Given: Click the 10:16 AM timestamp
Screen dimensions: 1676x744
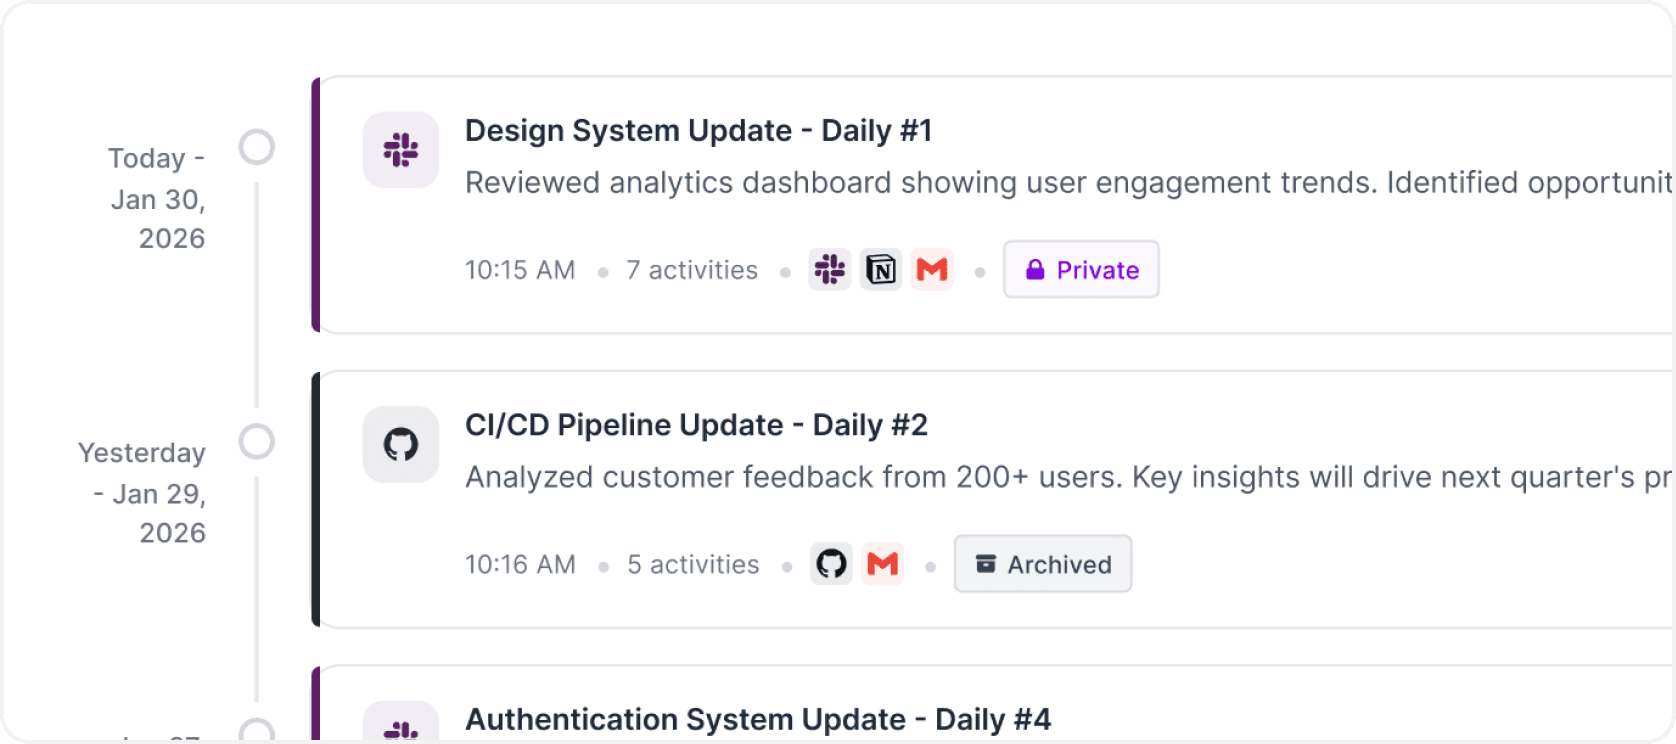Looking at the screenshot, I should (520, 564).
